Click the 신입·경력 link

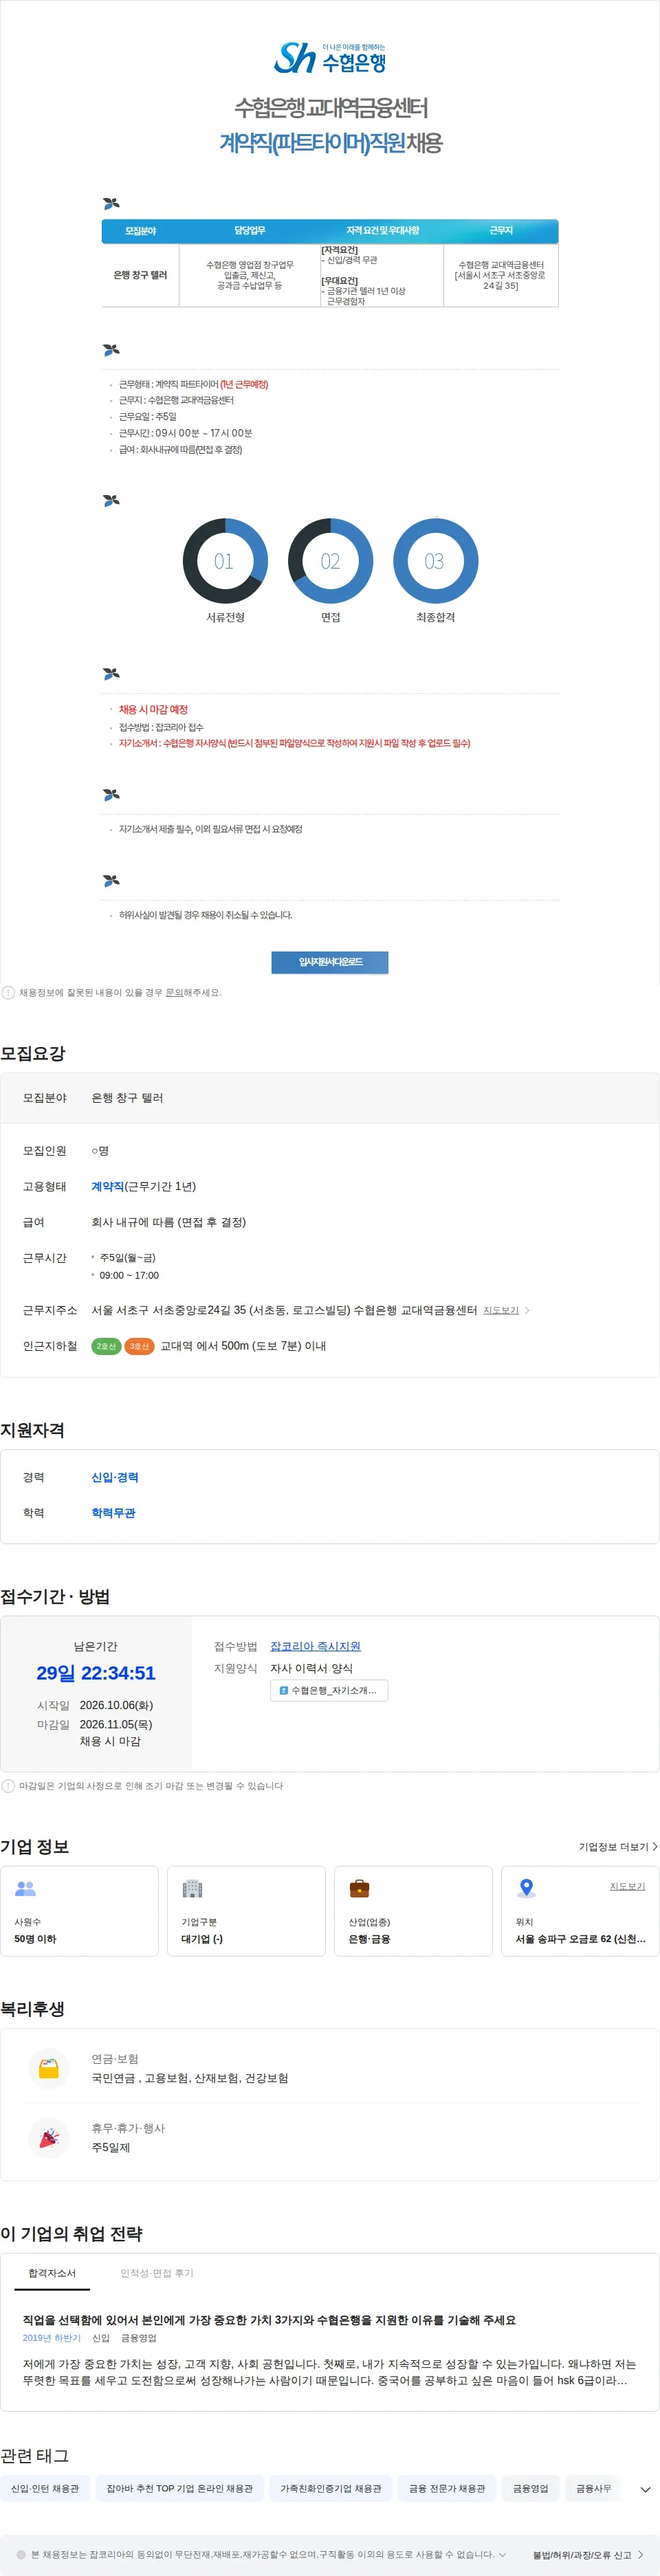[115, 1477]
